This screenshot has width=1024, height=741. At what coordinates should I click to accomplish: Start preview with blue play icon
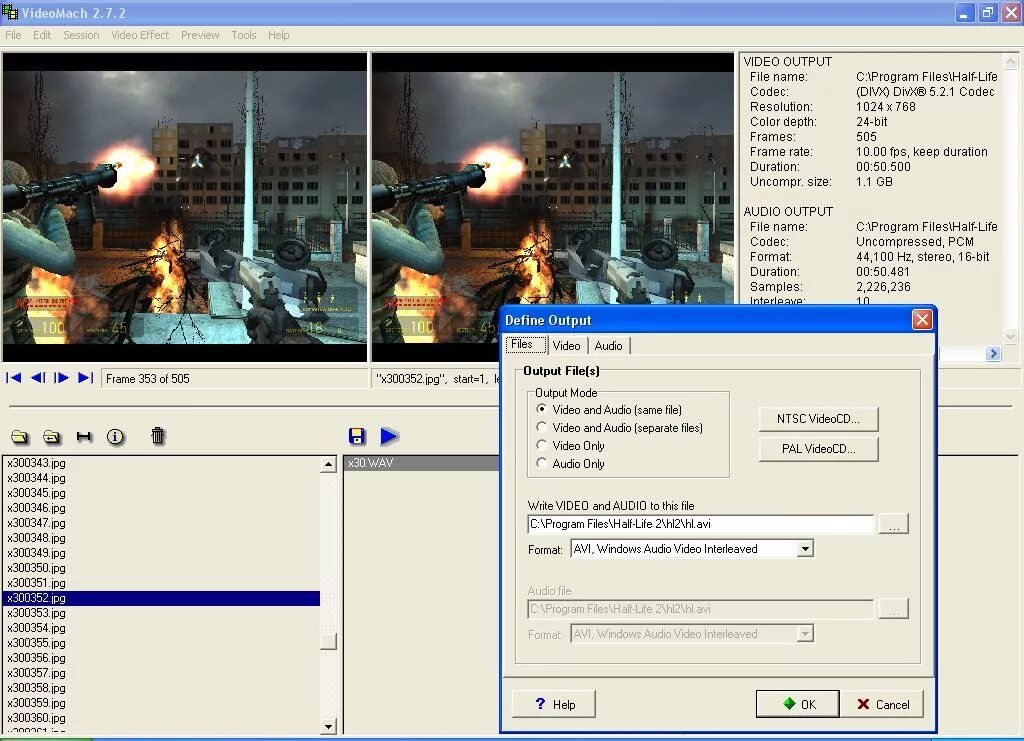[389, 436]
